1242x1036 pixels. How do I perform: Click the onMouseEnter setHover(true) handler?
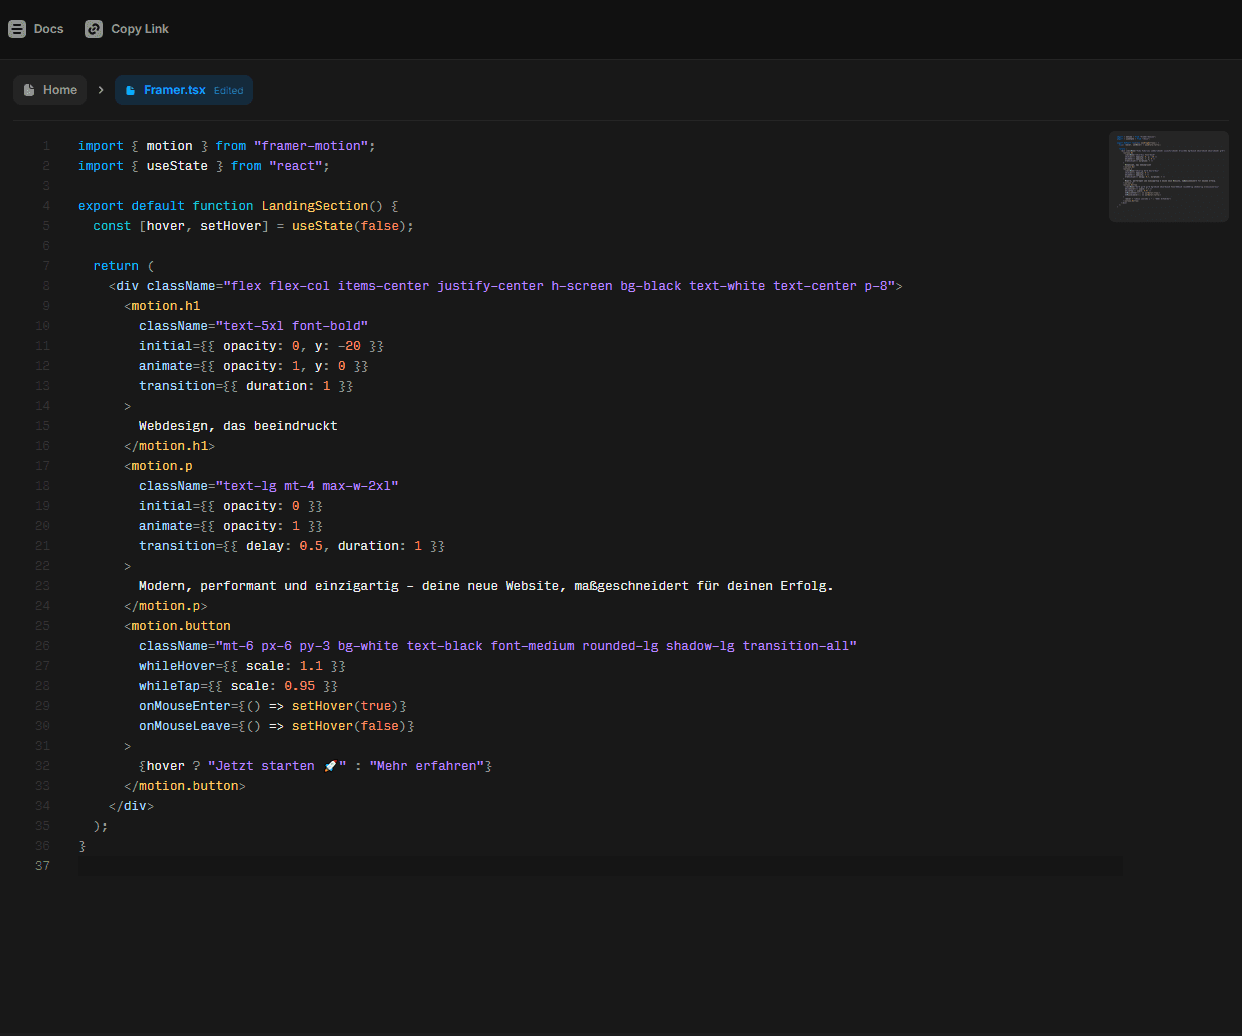[273, 706]
